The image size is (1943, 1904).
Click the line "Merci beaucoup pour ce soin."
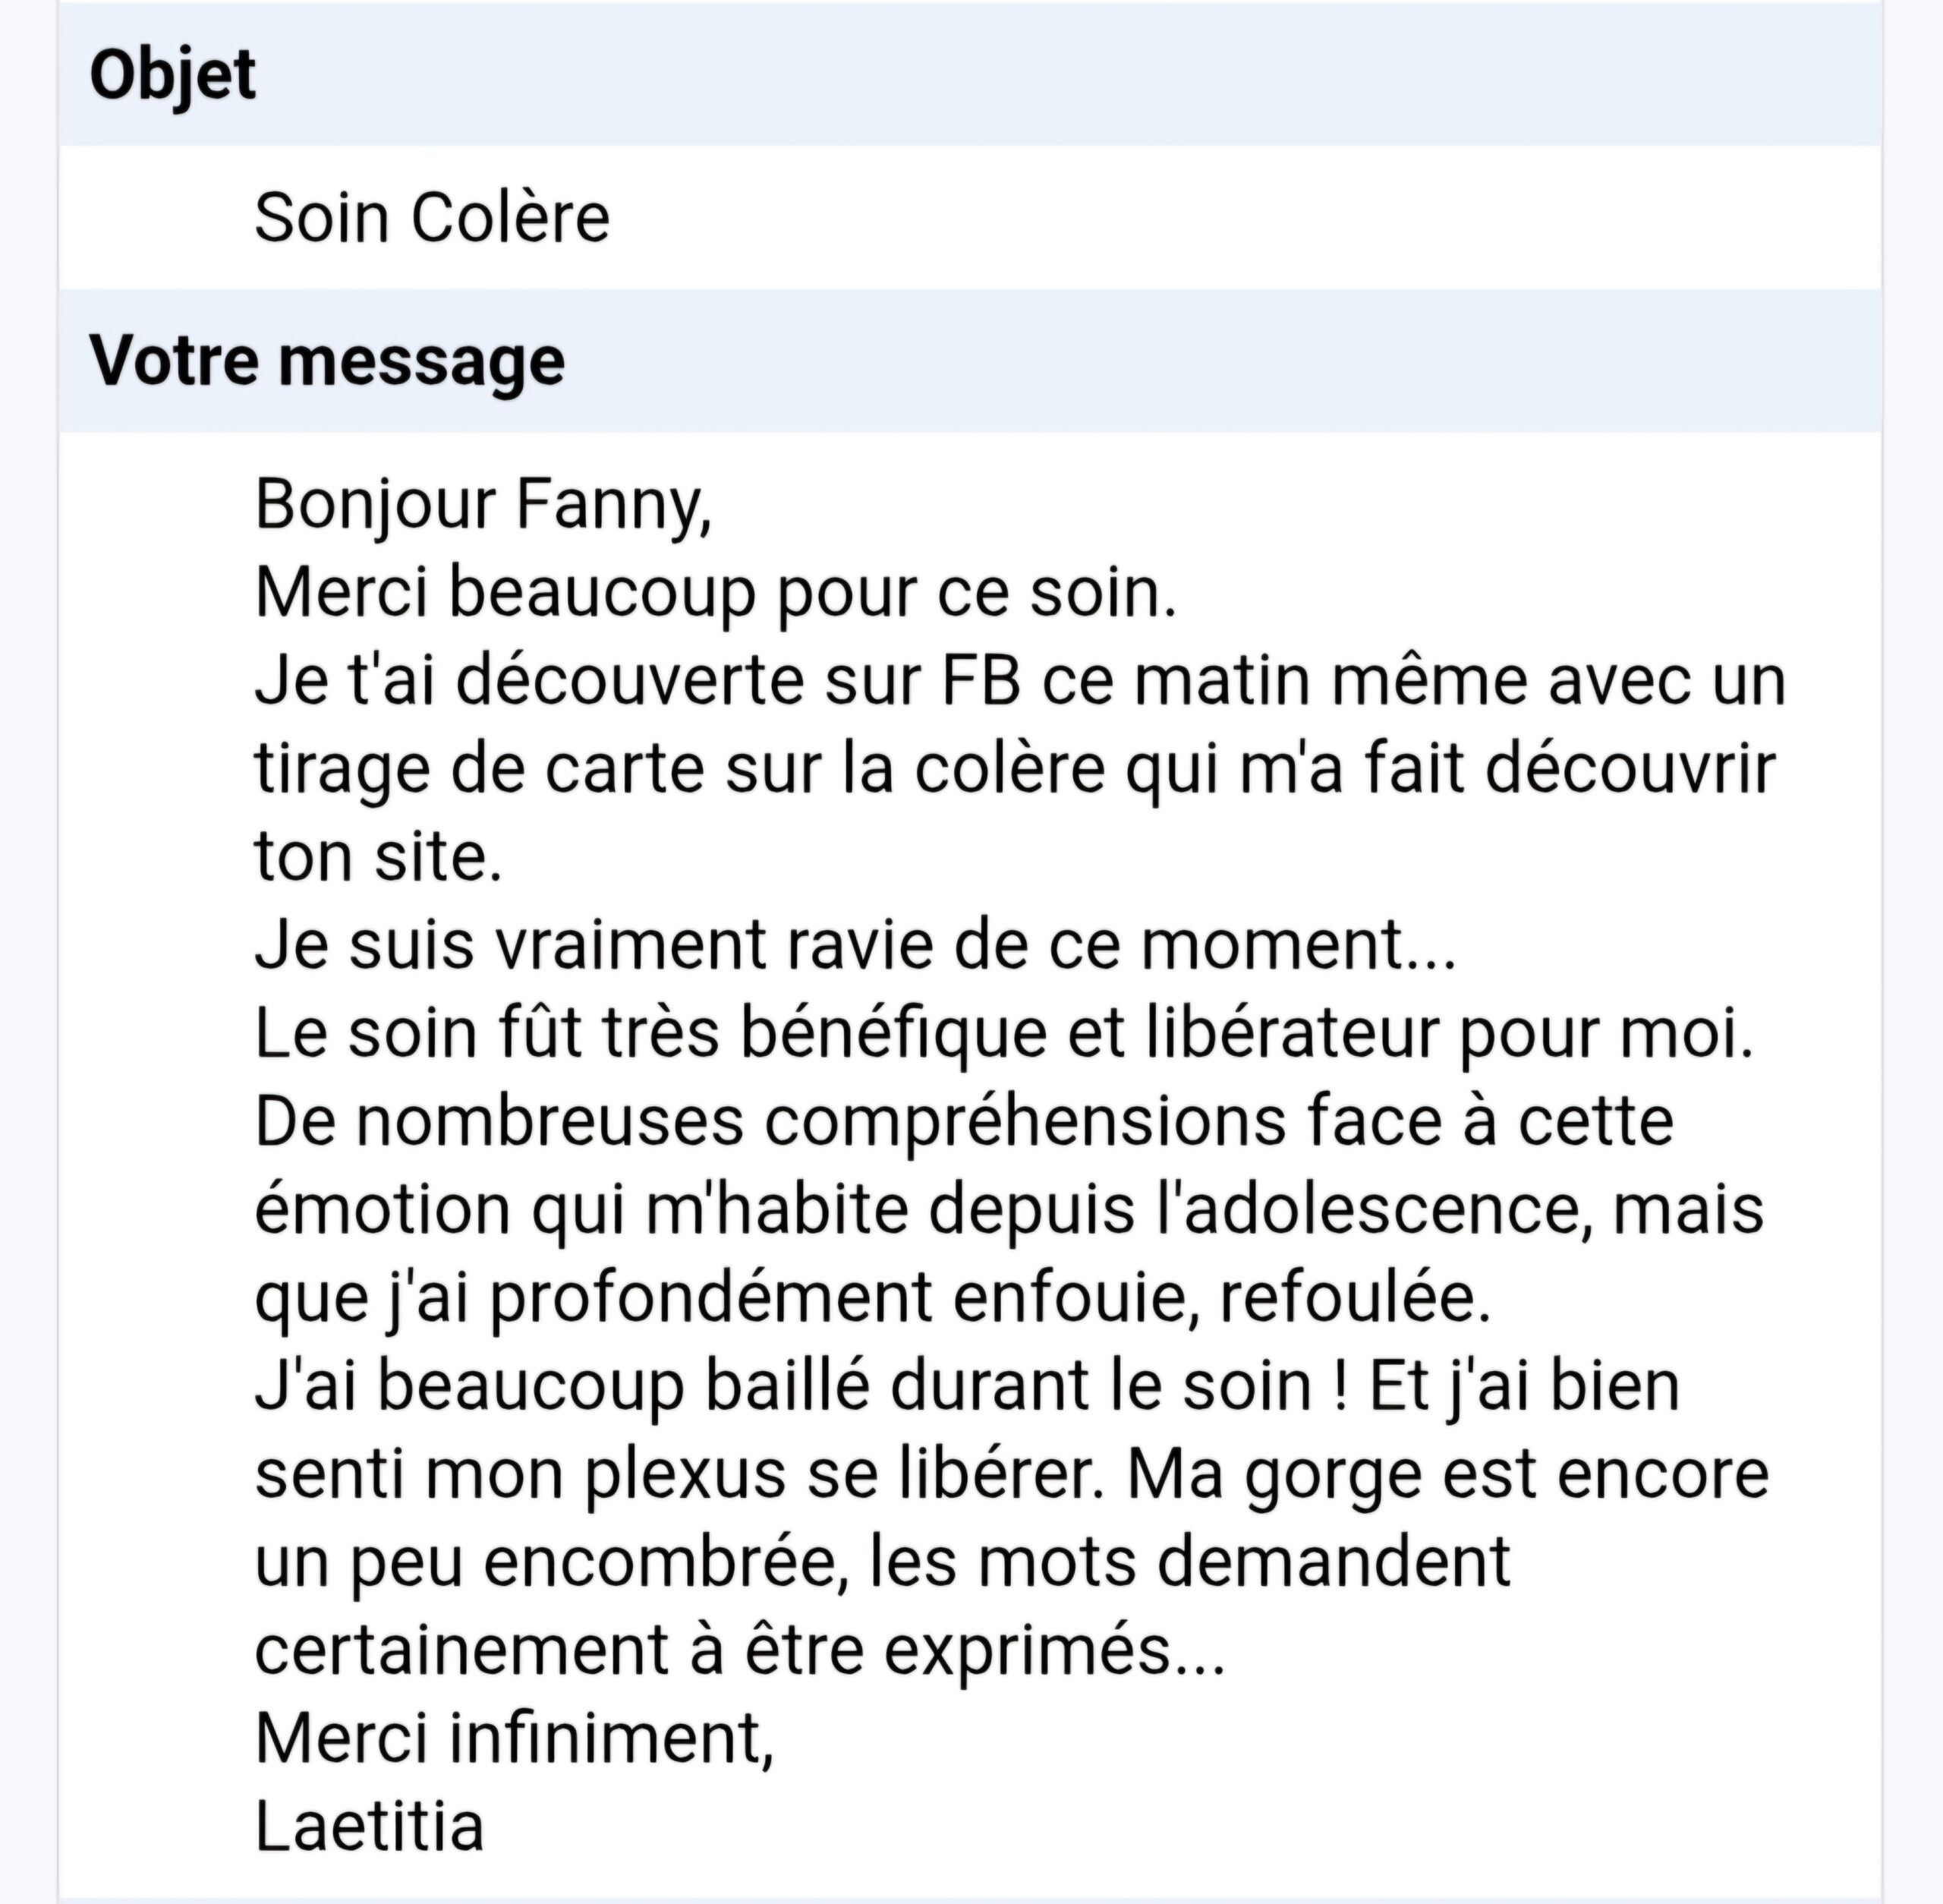[x=715, y=593]
